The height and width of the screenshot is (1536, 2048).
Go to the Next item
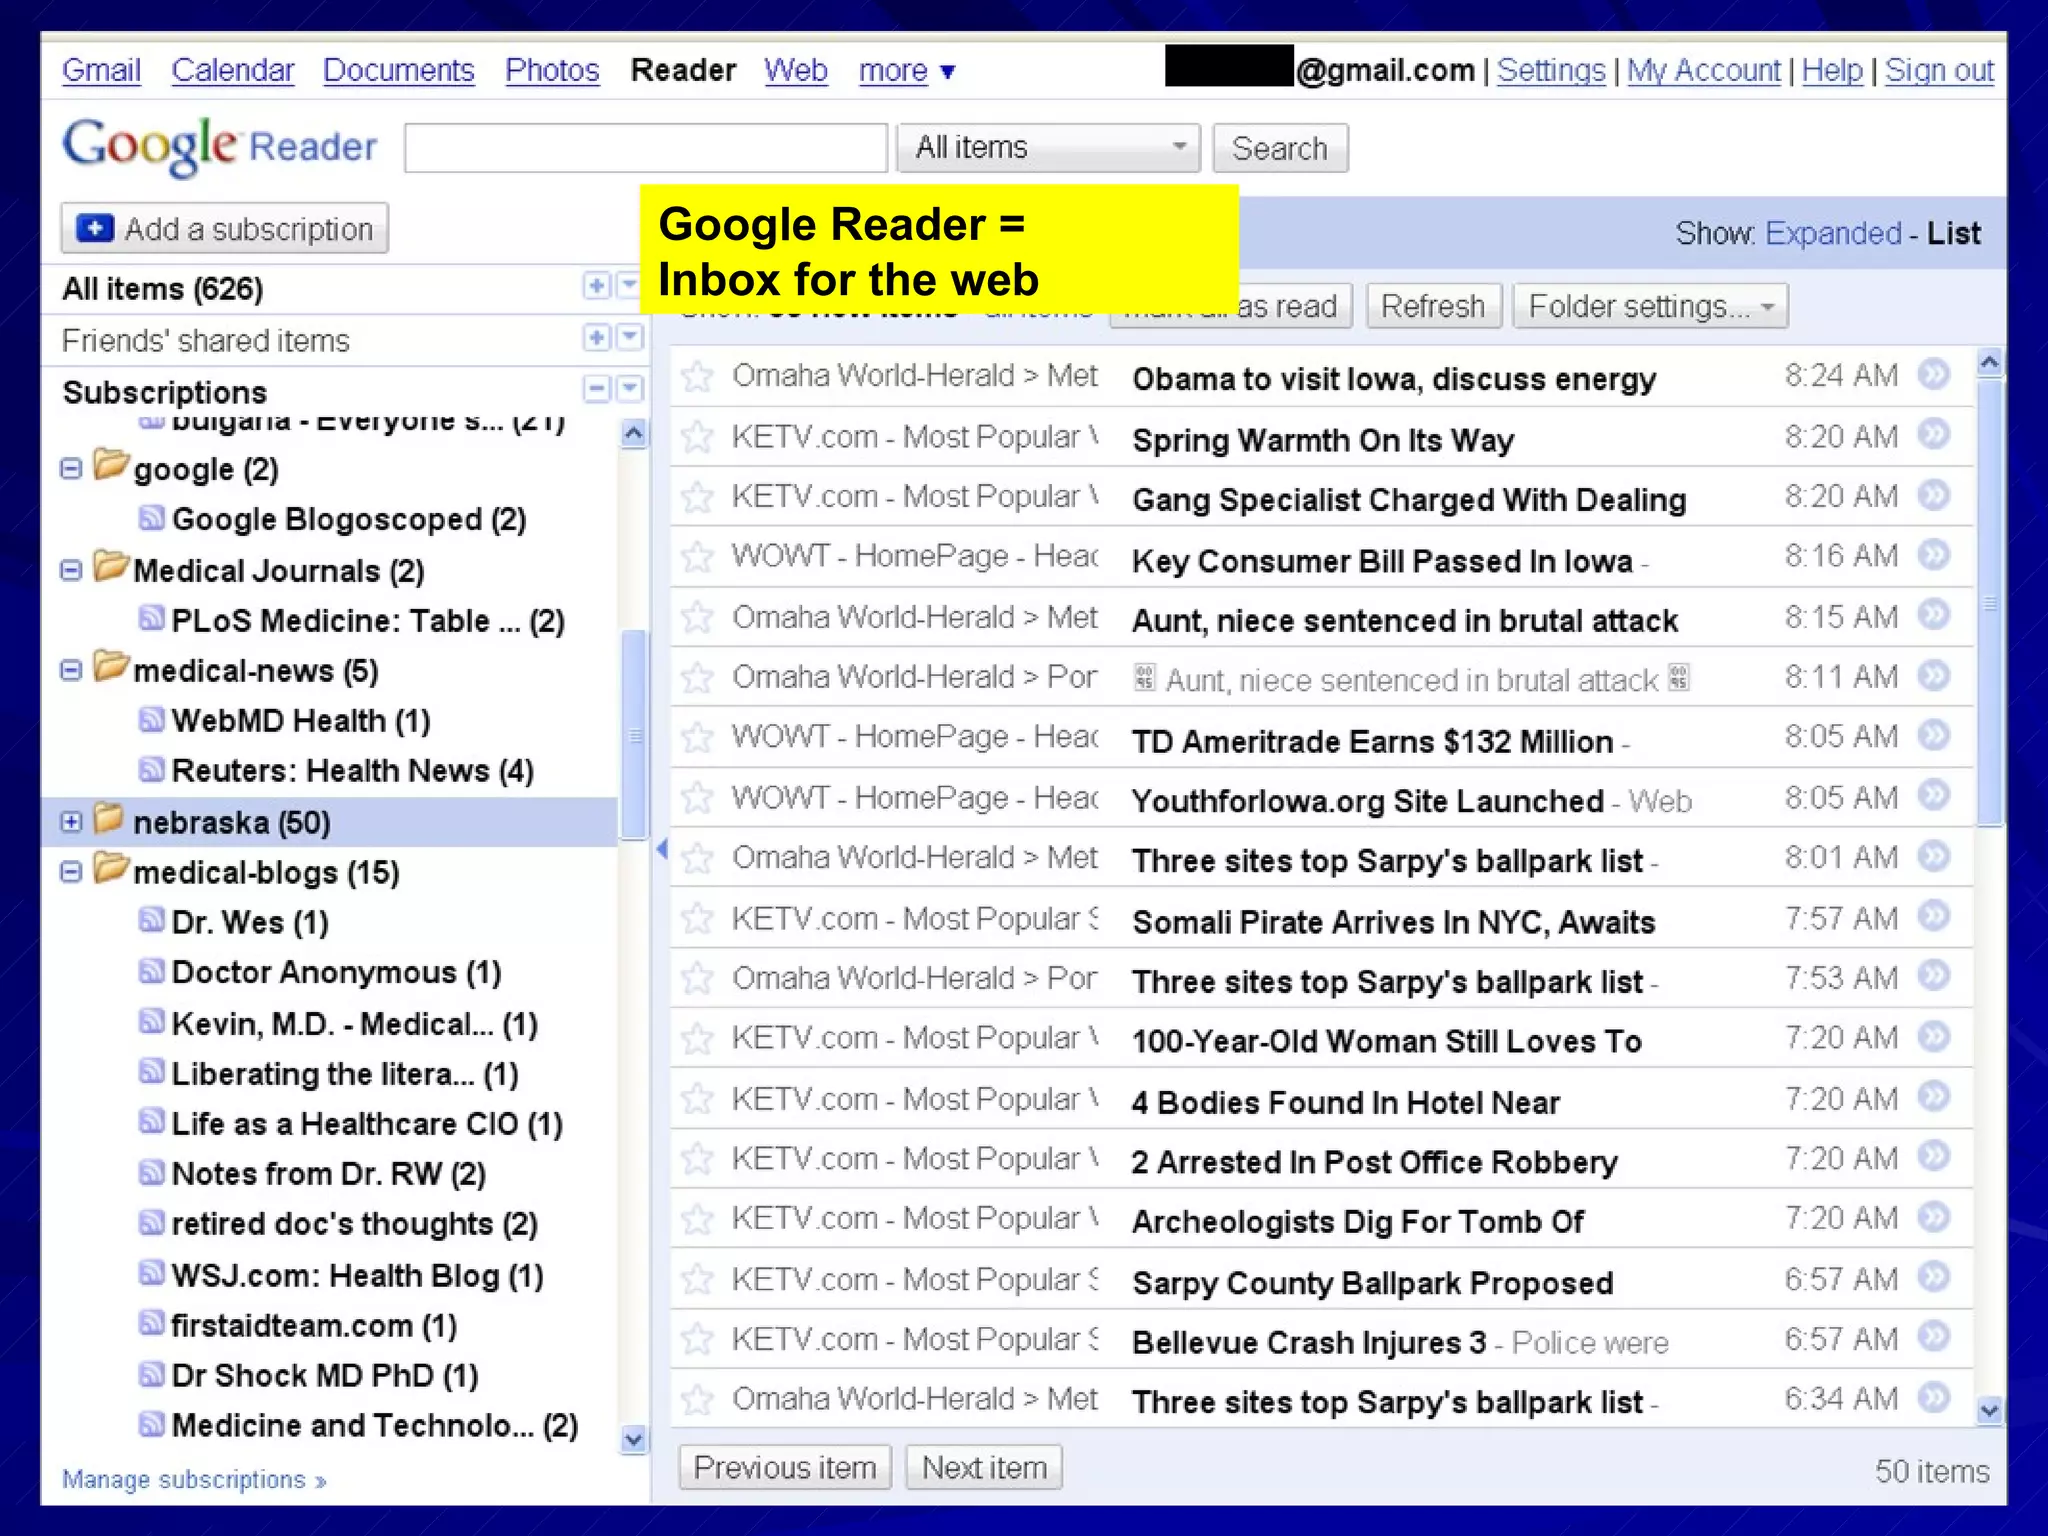tap(984, 1468)
